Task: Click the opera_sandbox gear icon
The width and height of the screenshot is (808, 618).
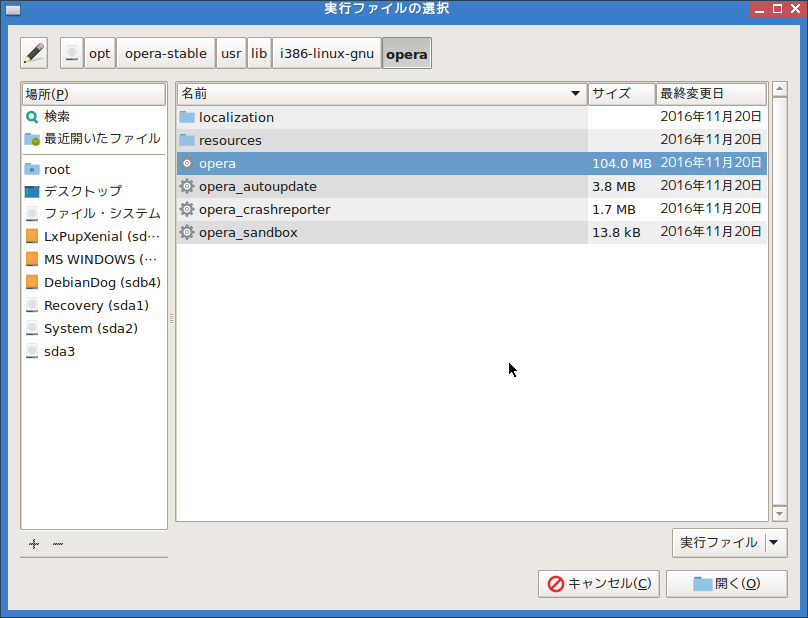Action: pos(187,232)
